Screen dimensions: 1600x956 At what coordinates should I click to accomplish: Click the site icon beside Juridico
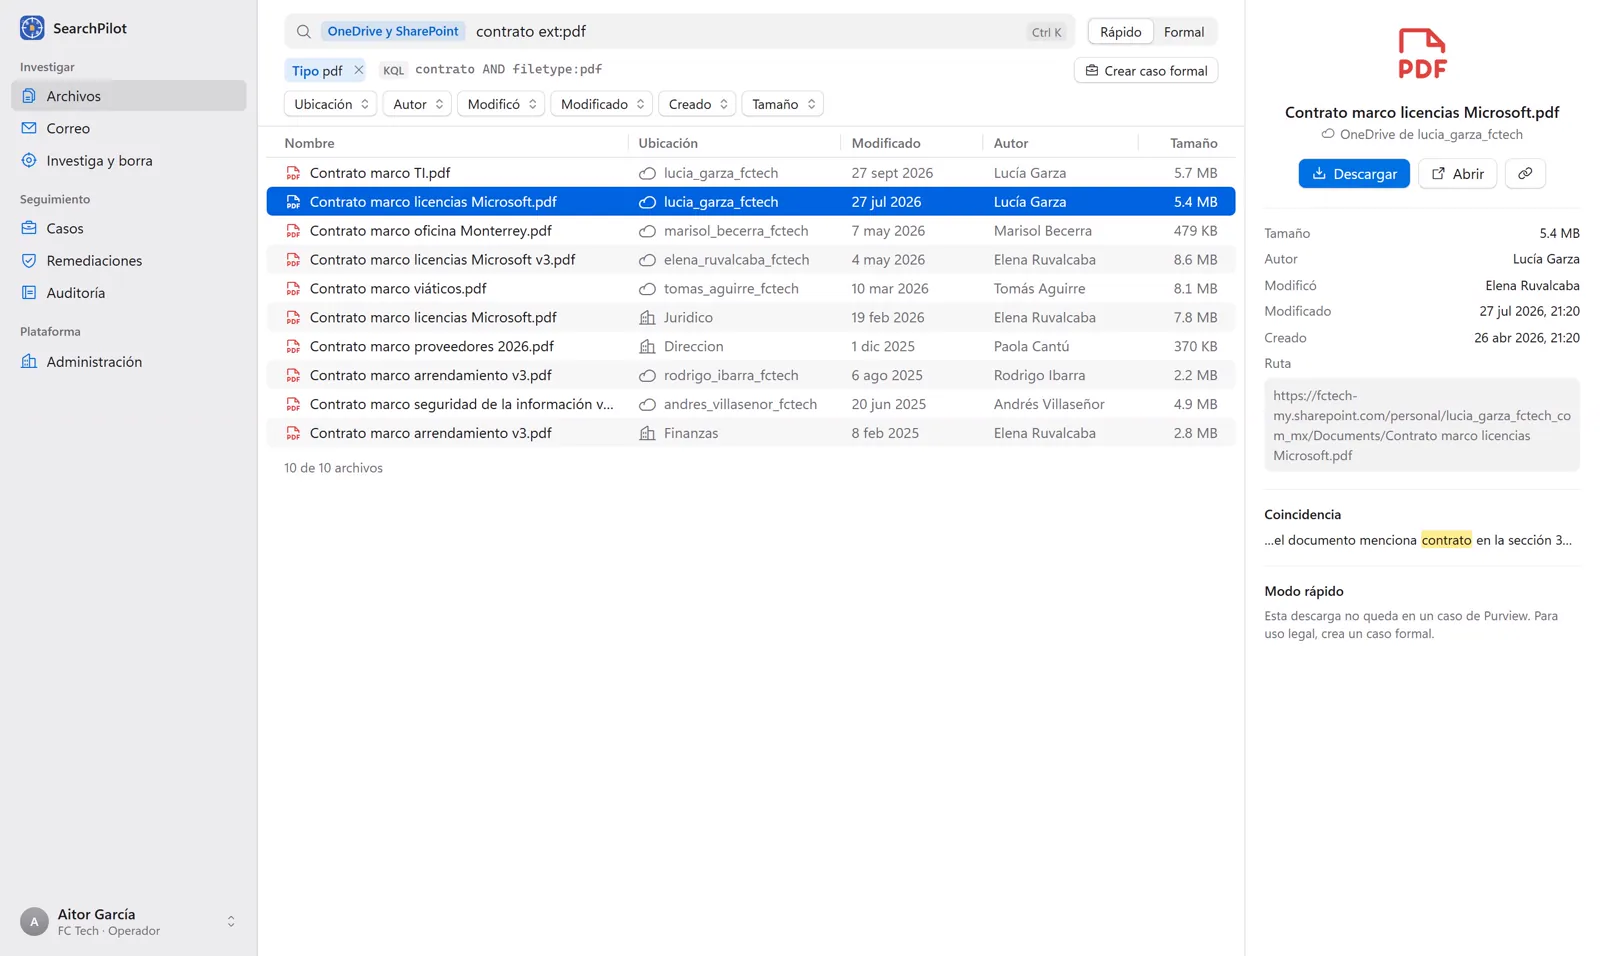click(647, 318)
